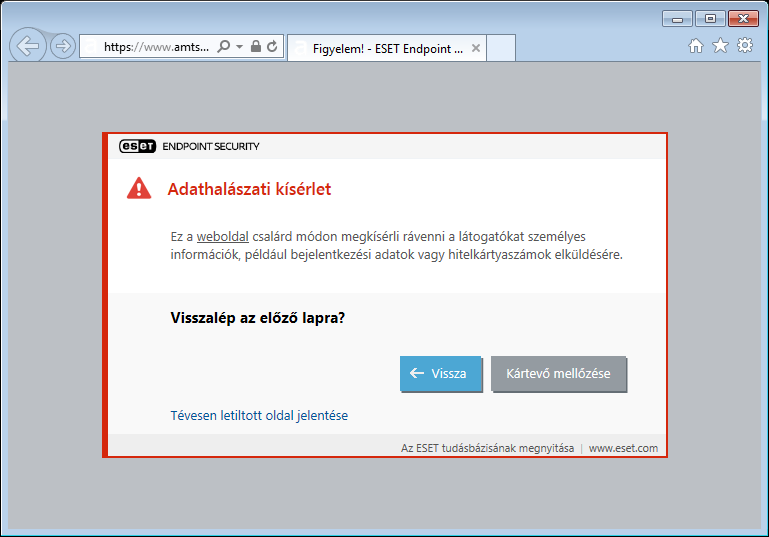Click the URL address field
769x537 pixels.
tap(155, 47)
